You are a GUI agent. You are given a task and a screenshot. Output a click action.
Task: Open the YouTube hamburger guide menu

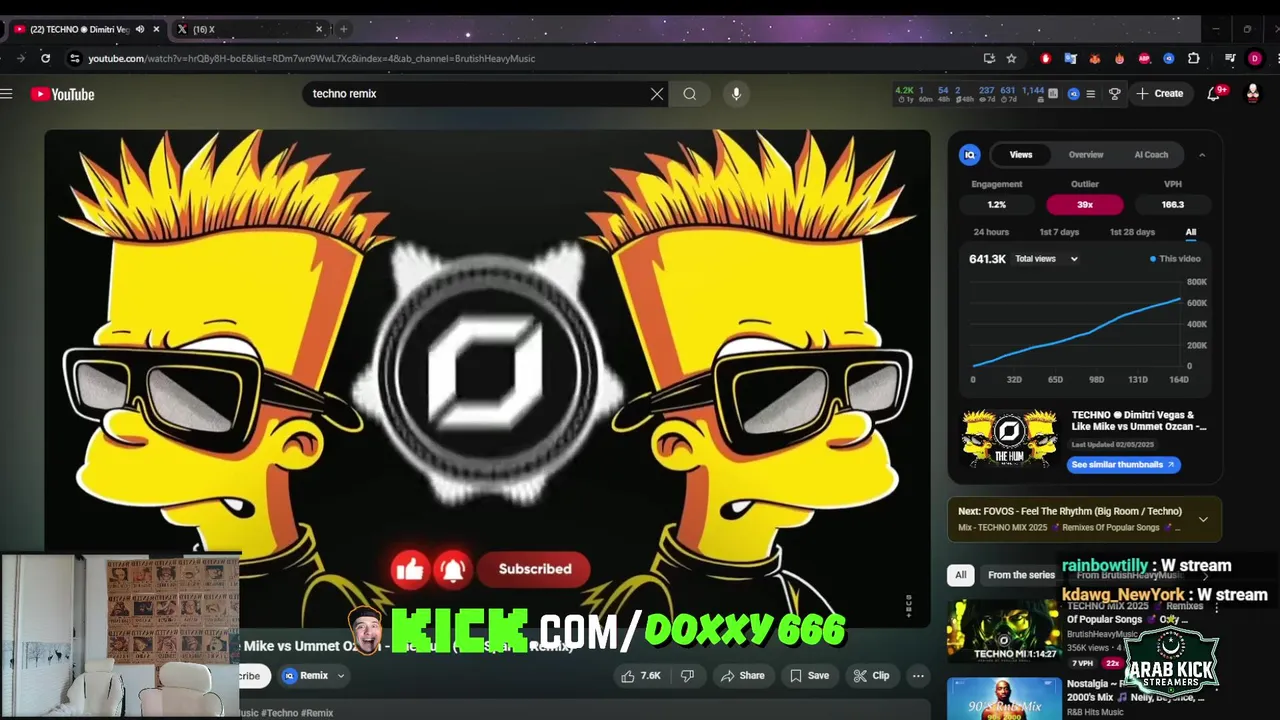point(6,94)
